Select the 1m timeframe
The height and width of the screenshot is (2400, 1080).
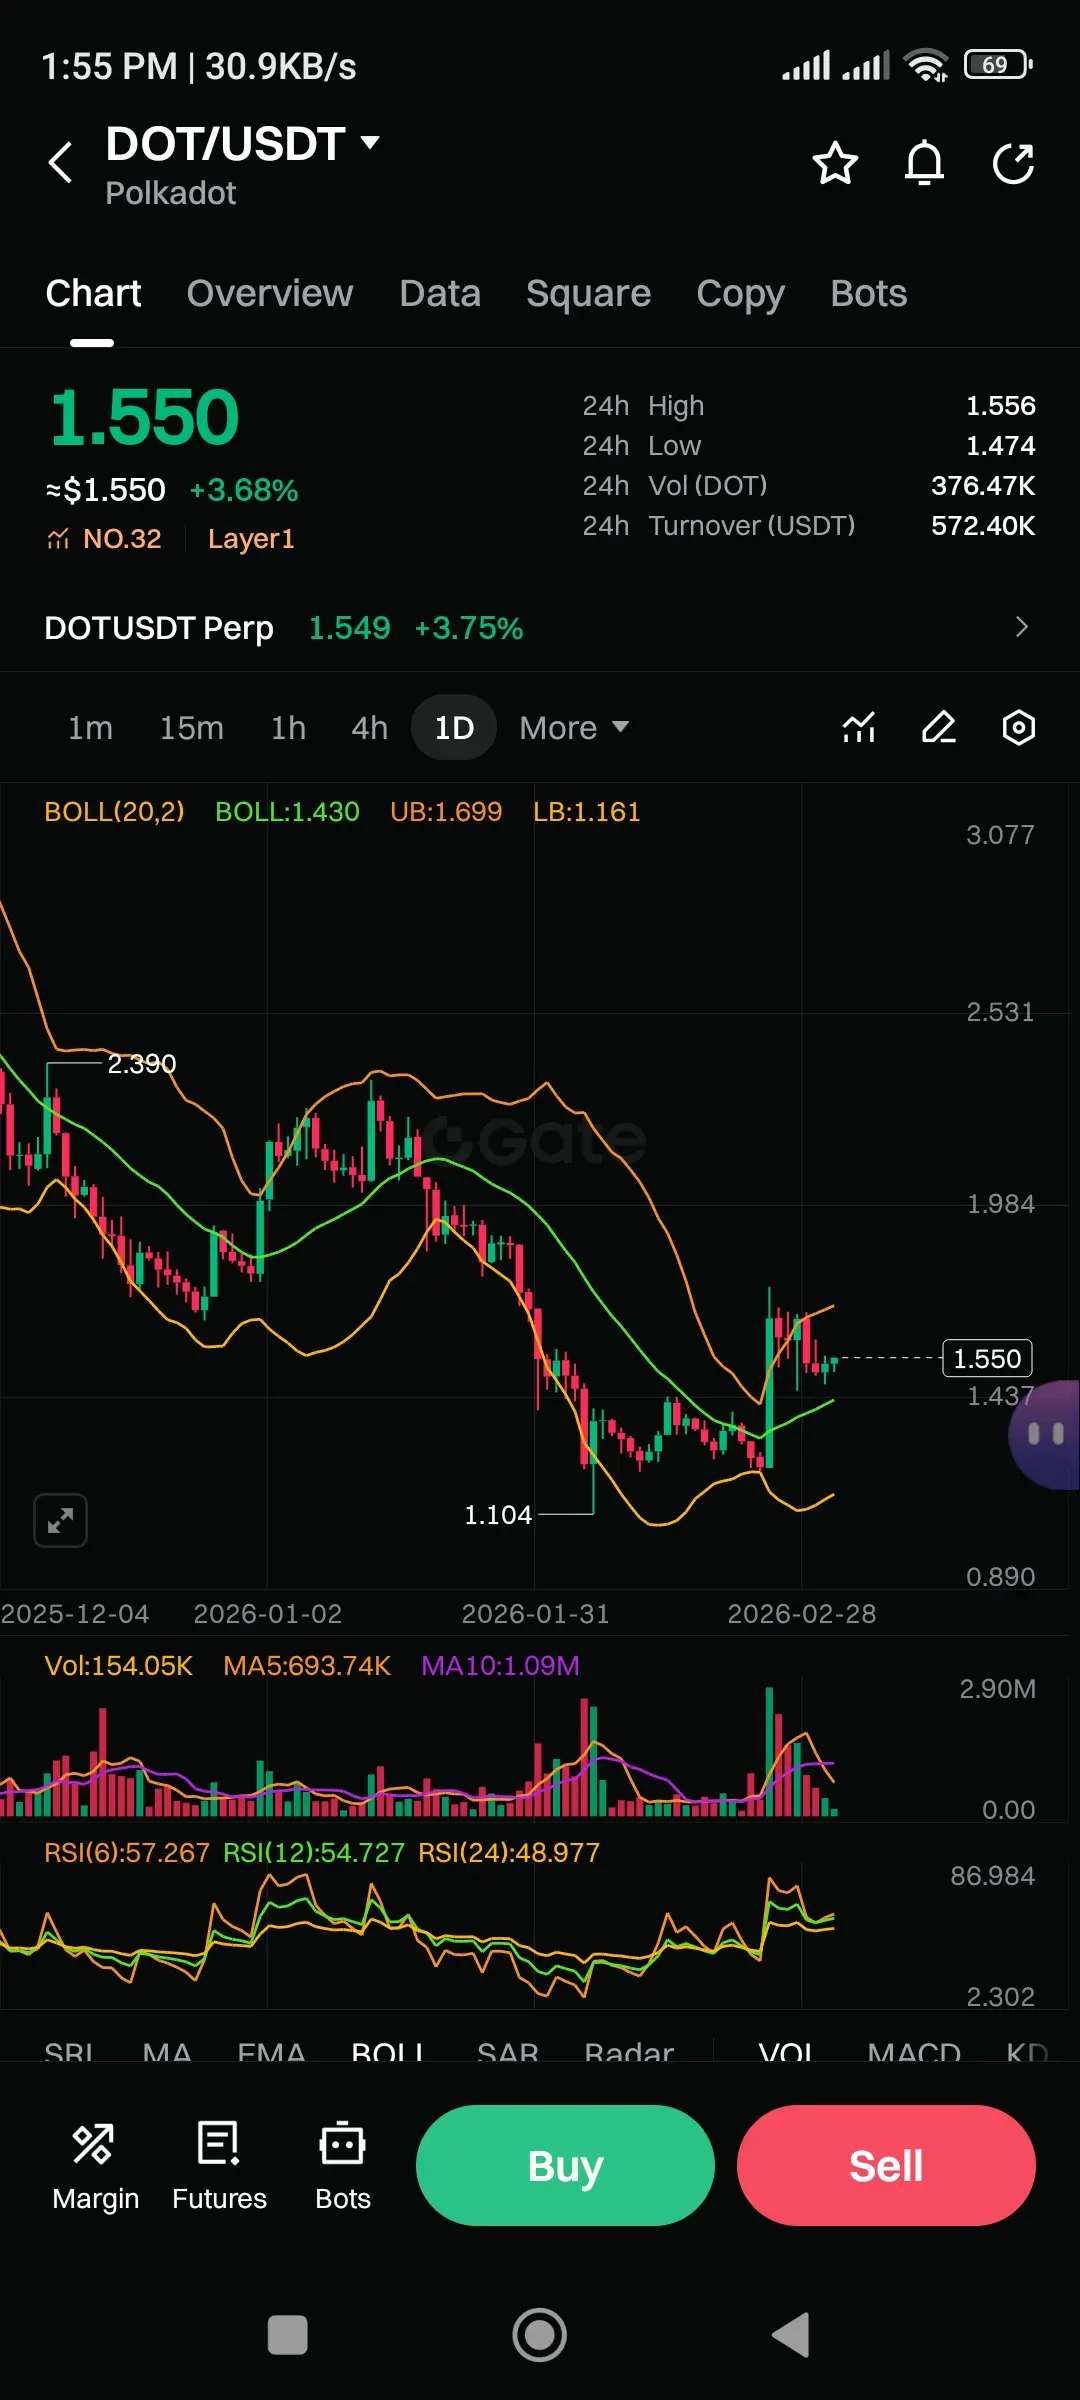pyautogui.click(x=90, y=727)
